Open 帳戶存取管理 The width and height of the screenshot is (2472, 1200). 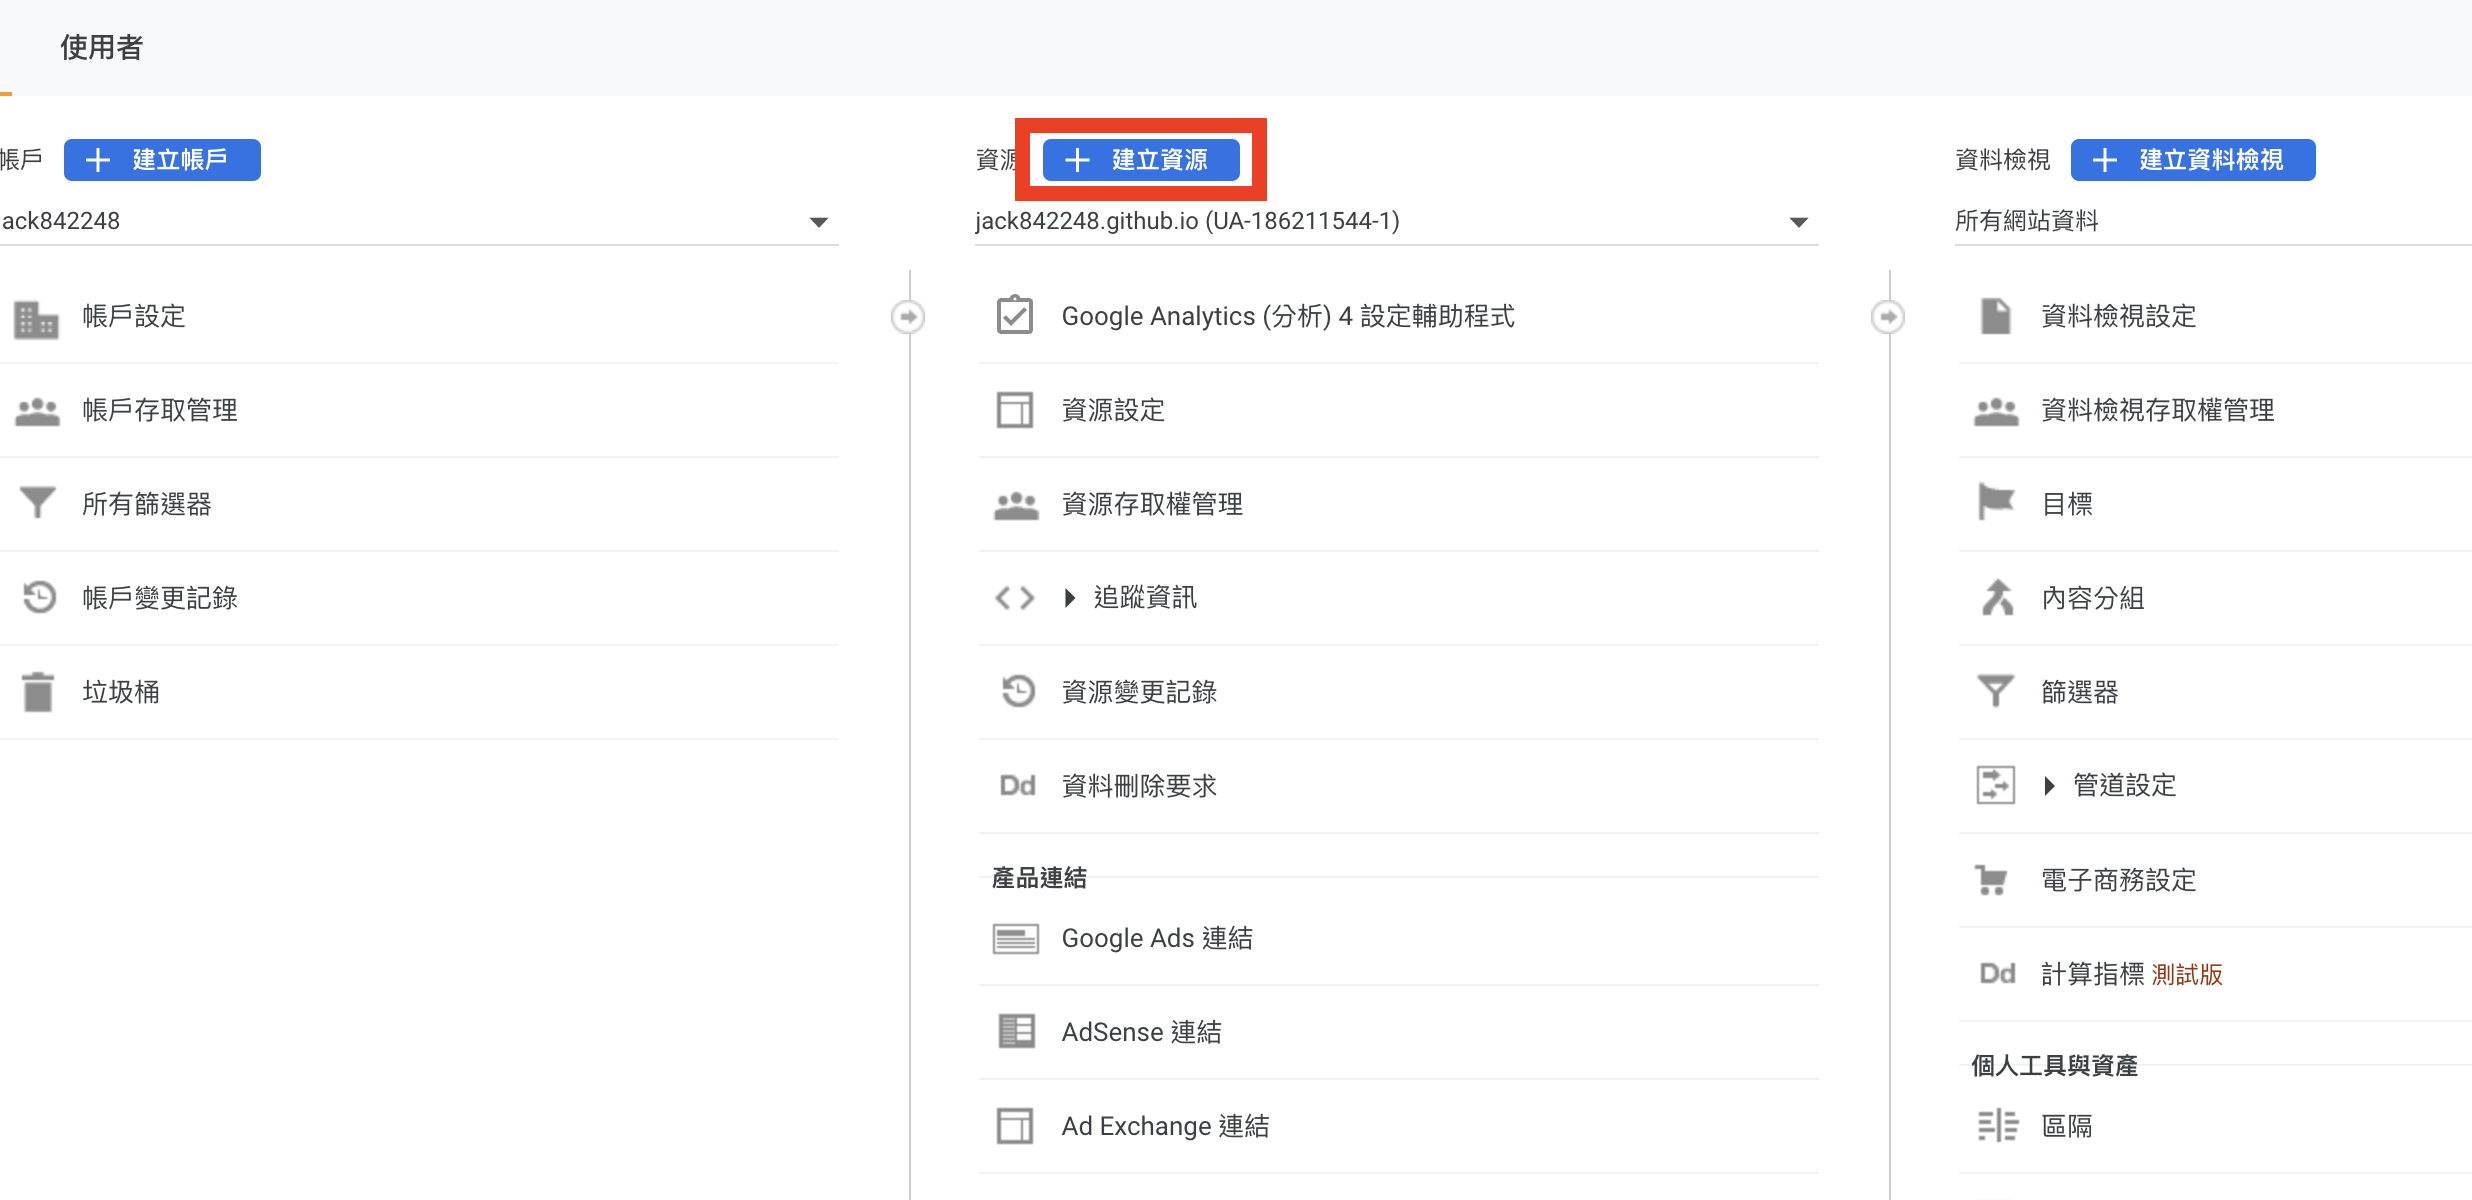point(160,411)
